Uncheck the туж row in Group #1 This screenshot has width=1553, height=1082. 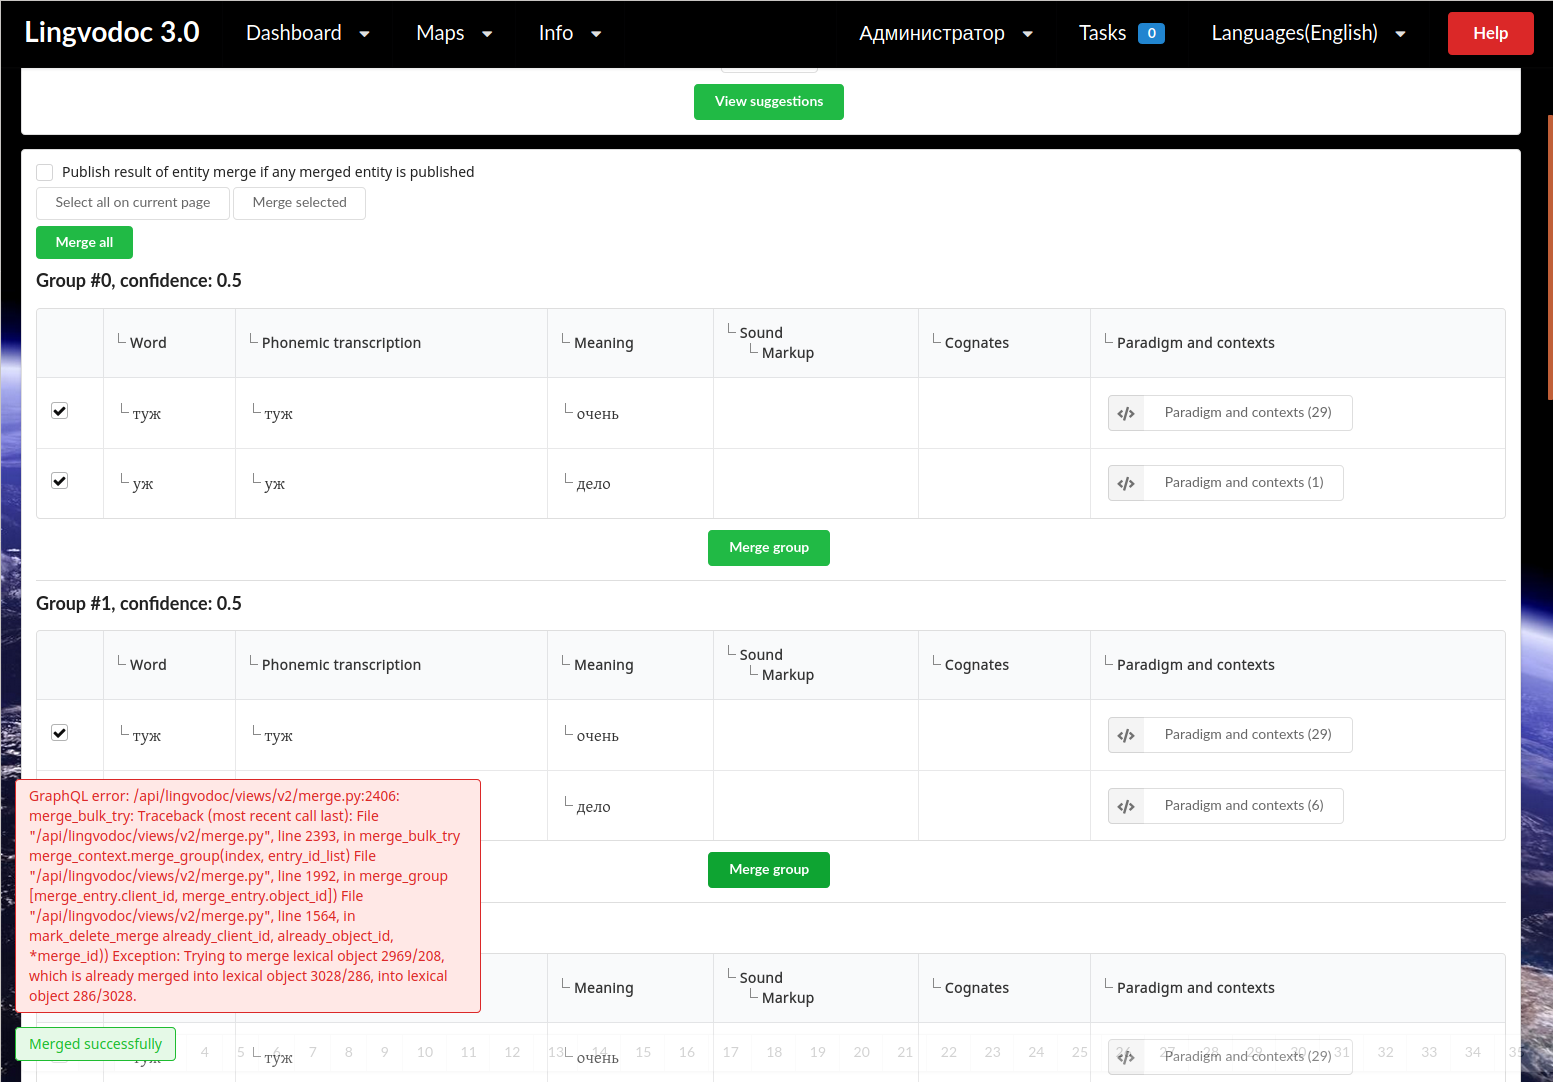(60, 733)
